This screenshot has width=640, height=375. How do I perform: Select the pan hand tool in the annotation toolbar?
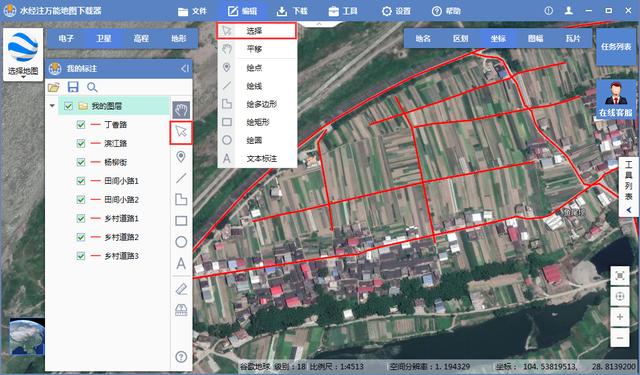click(x=181, y=110)
